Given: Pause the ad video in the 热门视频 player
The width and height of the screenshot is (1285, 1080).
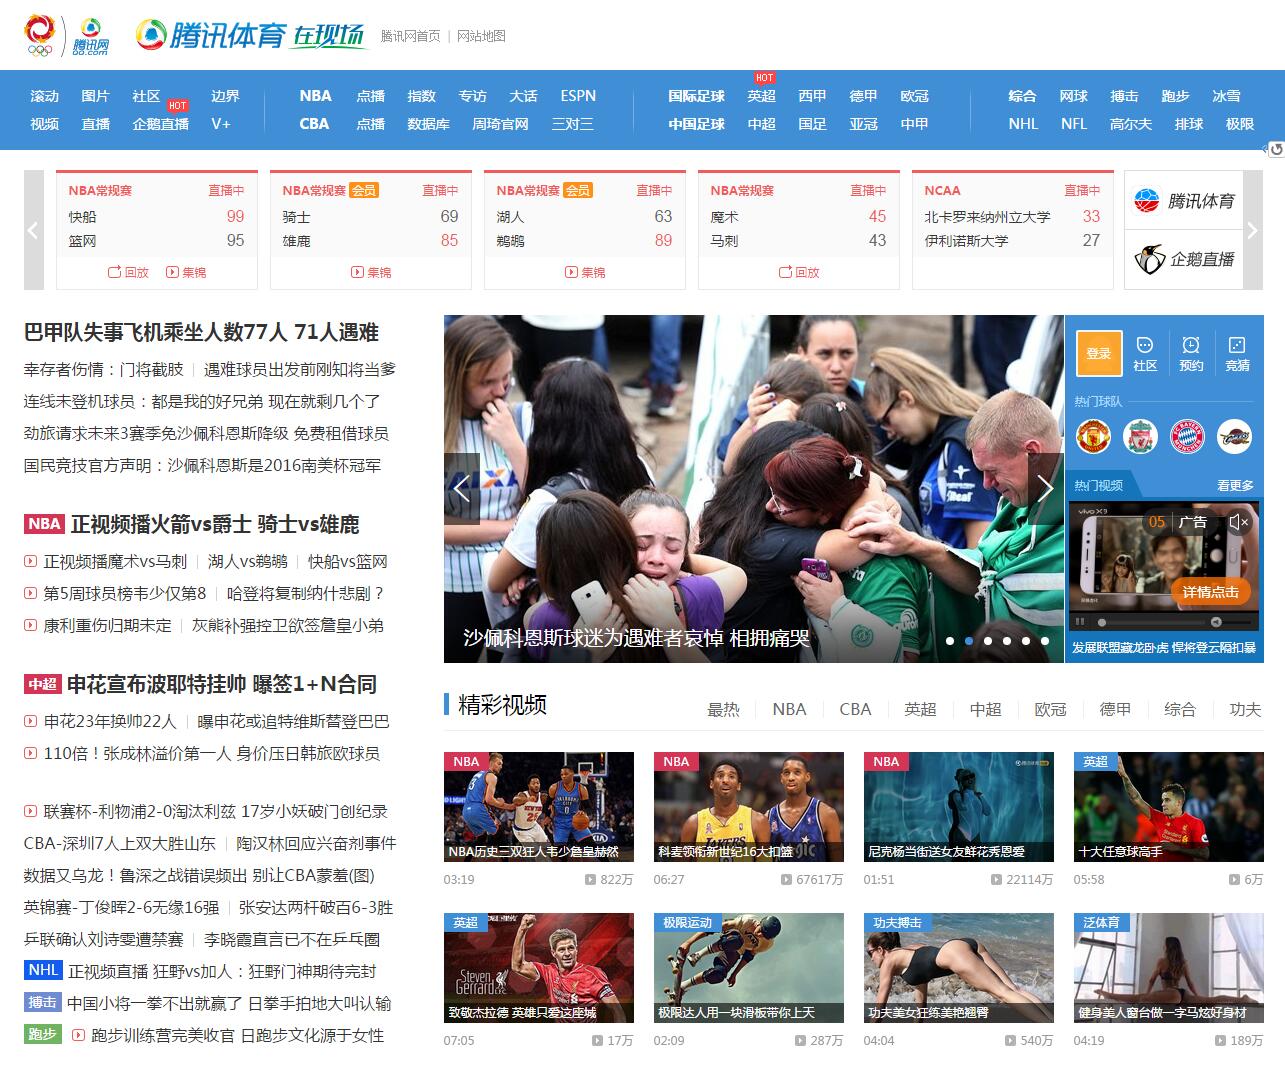Looking at the screenshot, I should (x=1079, y=622).
